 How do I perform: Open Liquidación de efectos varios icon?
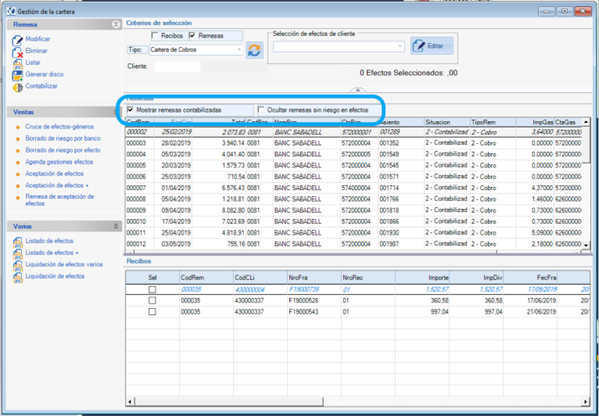tap(18, 265)
